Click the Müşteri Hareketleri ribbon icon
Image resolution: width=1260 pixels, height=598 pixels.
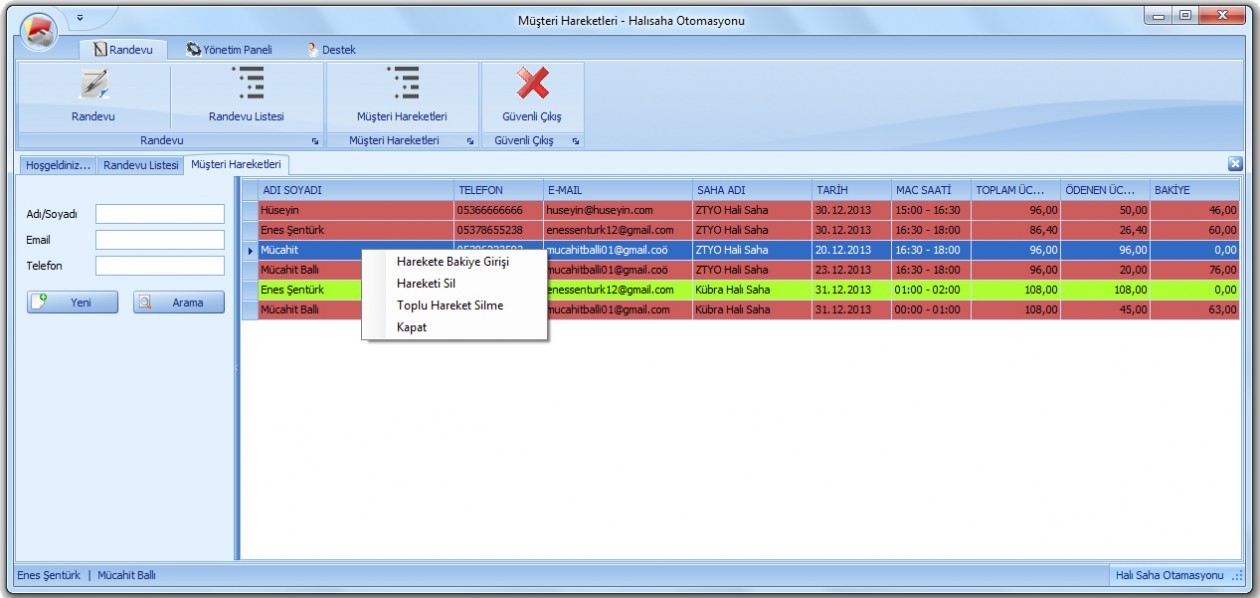402,85
